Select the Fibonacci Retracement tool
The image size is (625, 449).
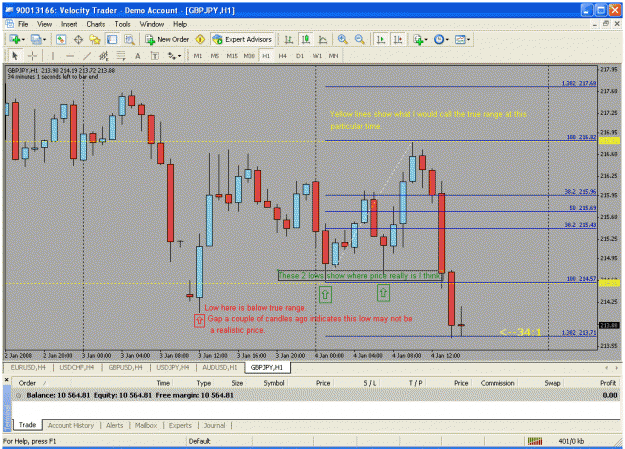(x=121, y=56)
